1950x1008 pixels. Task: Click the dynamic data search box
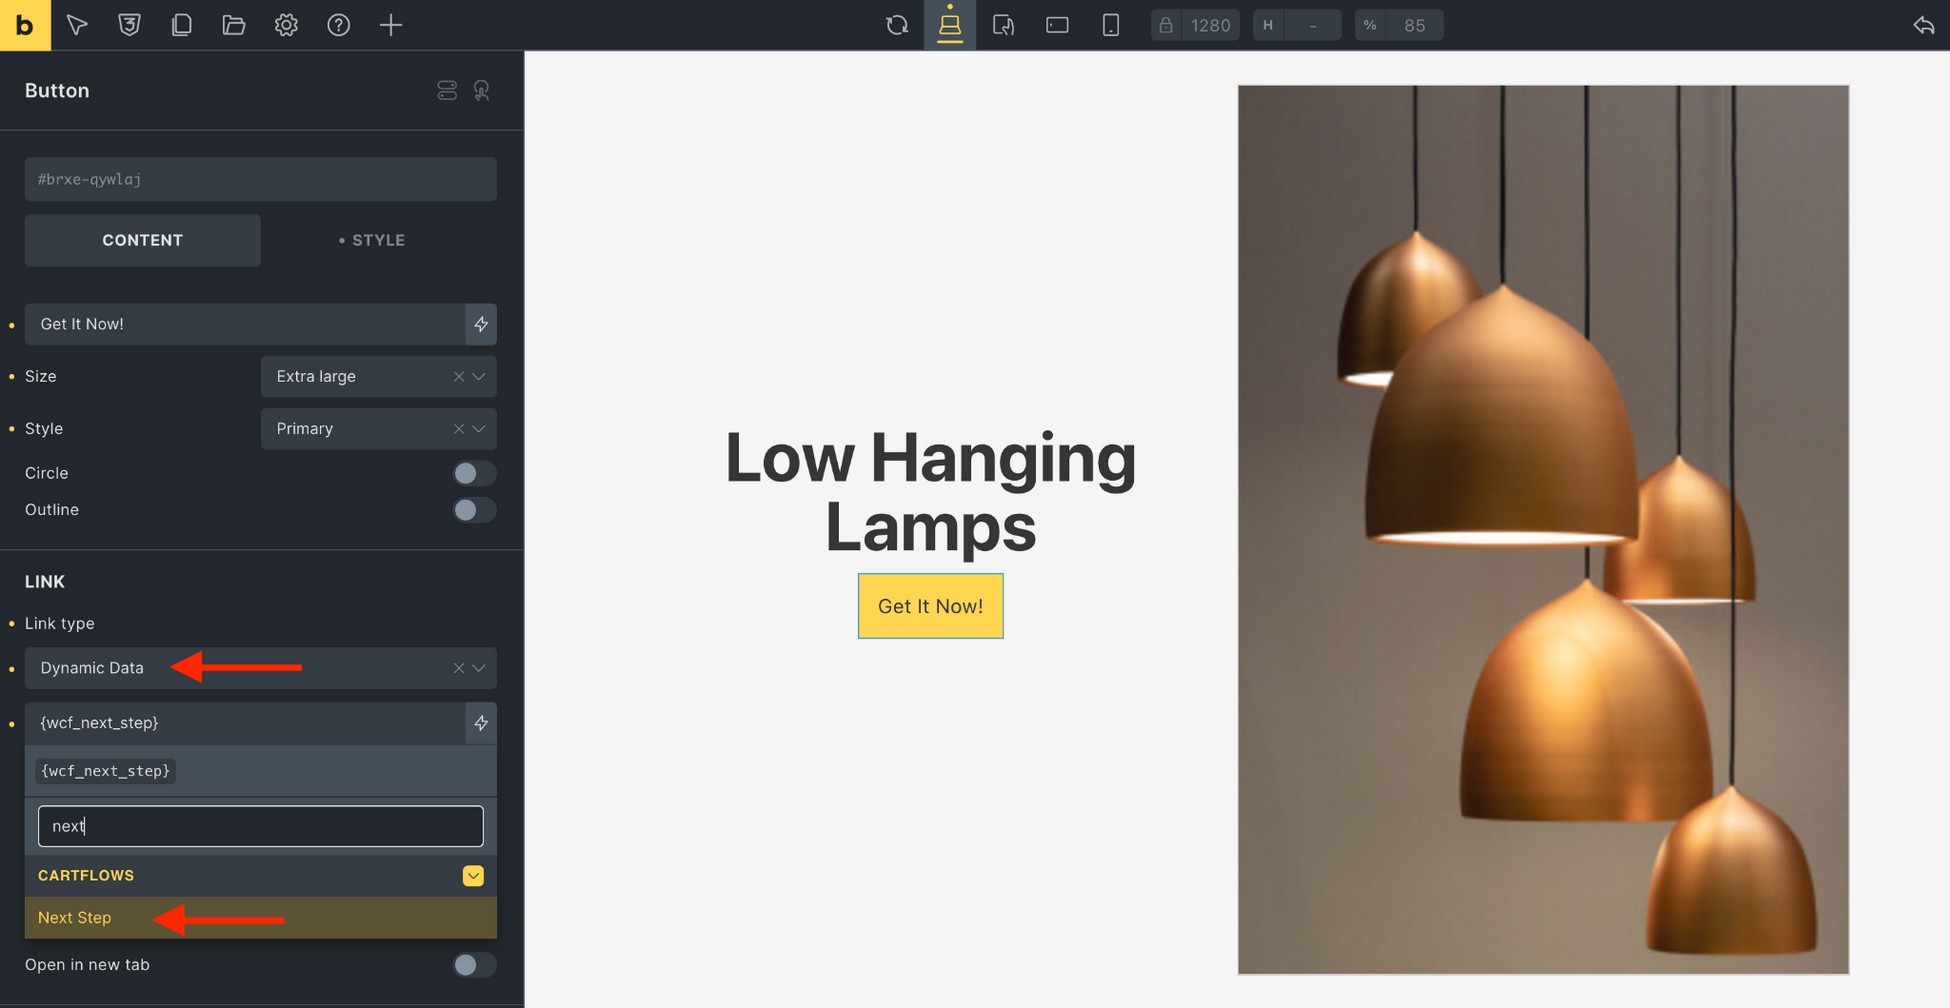tap(260, 826)
